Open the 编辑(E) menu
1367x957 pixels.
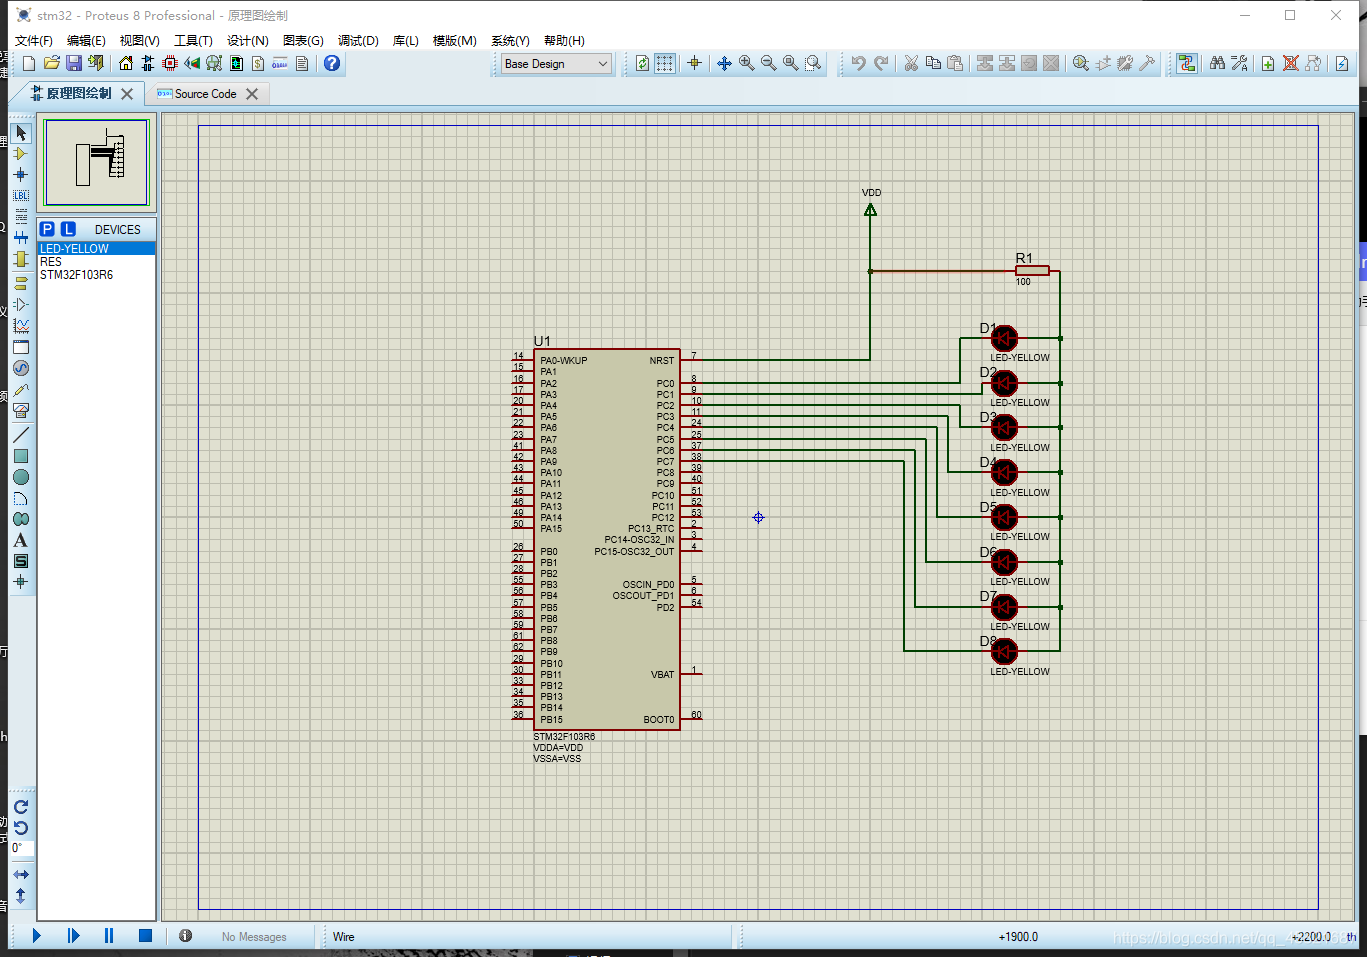[86, 40]
